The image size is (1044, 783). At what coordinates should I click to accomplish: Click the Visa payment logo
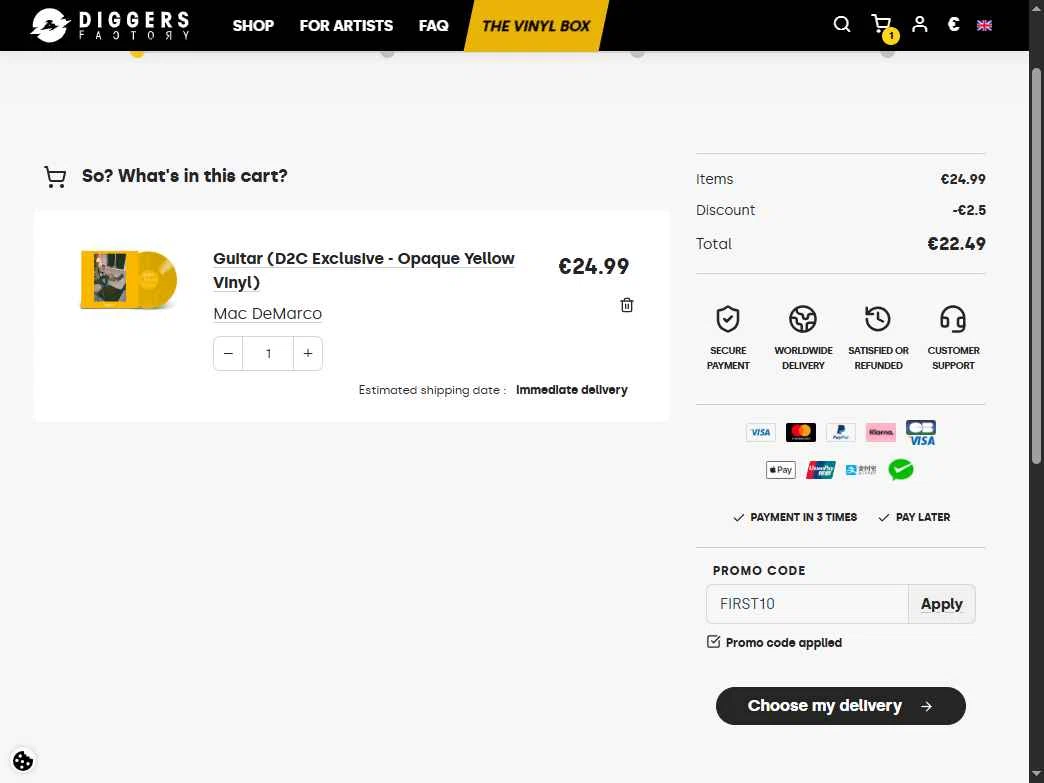(760, 432)
